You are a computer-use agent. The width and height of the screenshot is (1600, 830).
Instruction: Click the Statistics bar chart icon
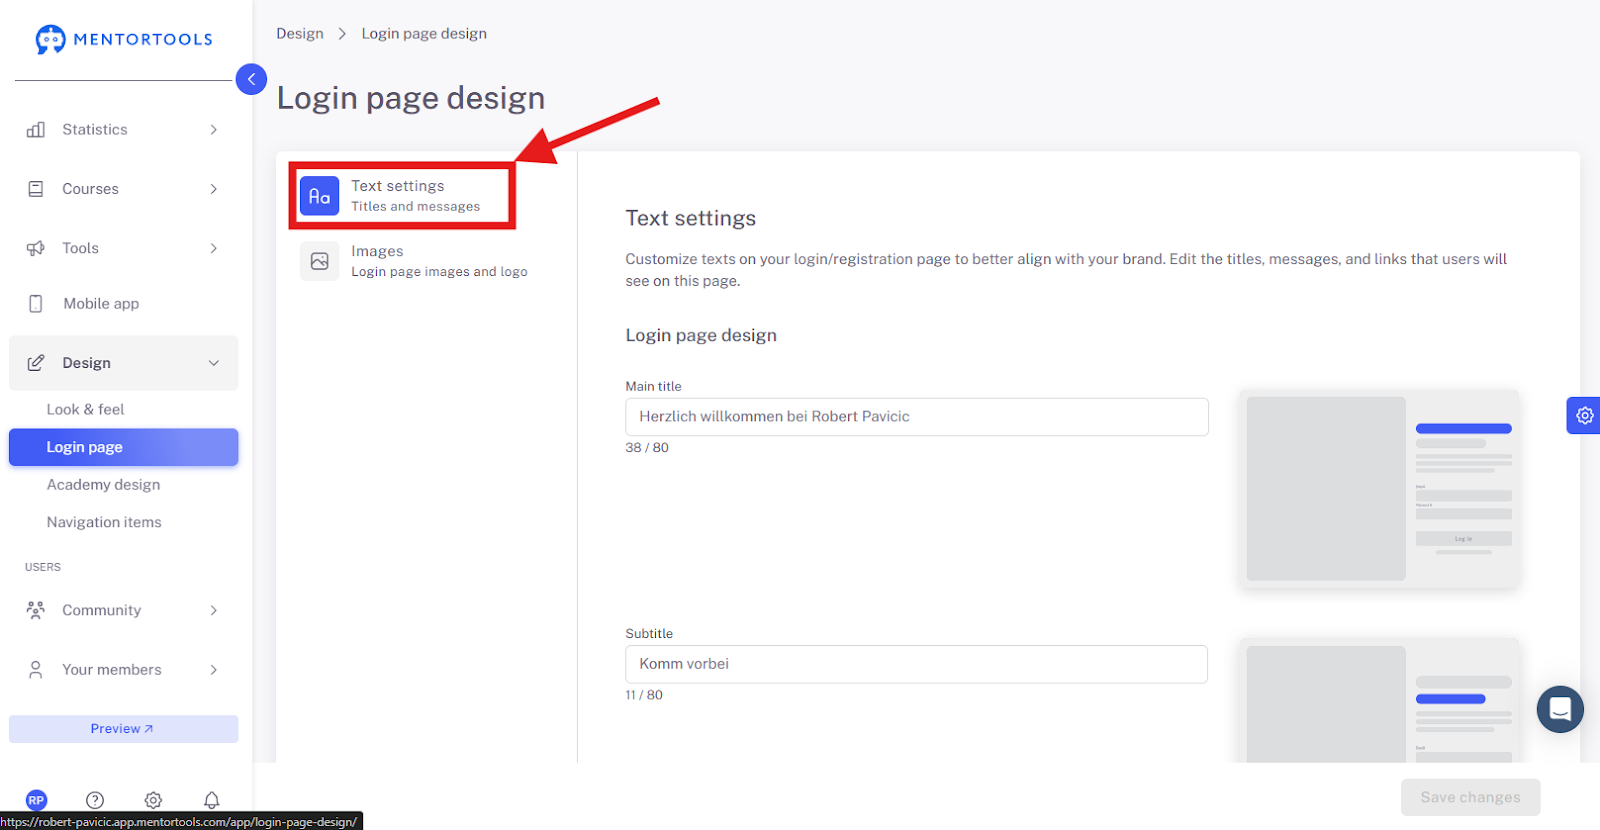[36, 130]
